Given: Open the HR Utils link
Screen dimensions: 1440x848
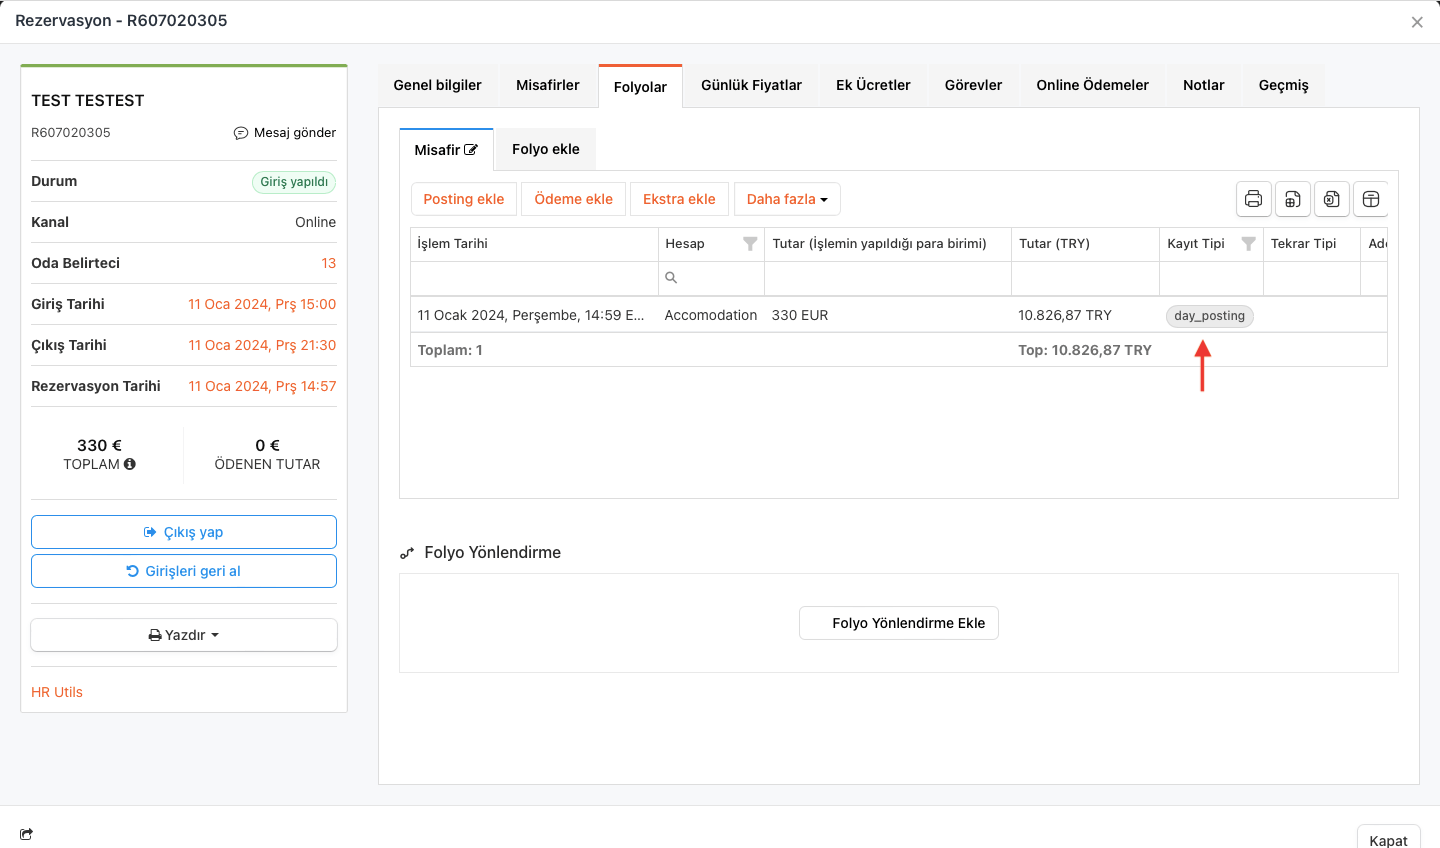Looking at the screenshot, I should point(57,692).
